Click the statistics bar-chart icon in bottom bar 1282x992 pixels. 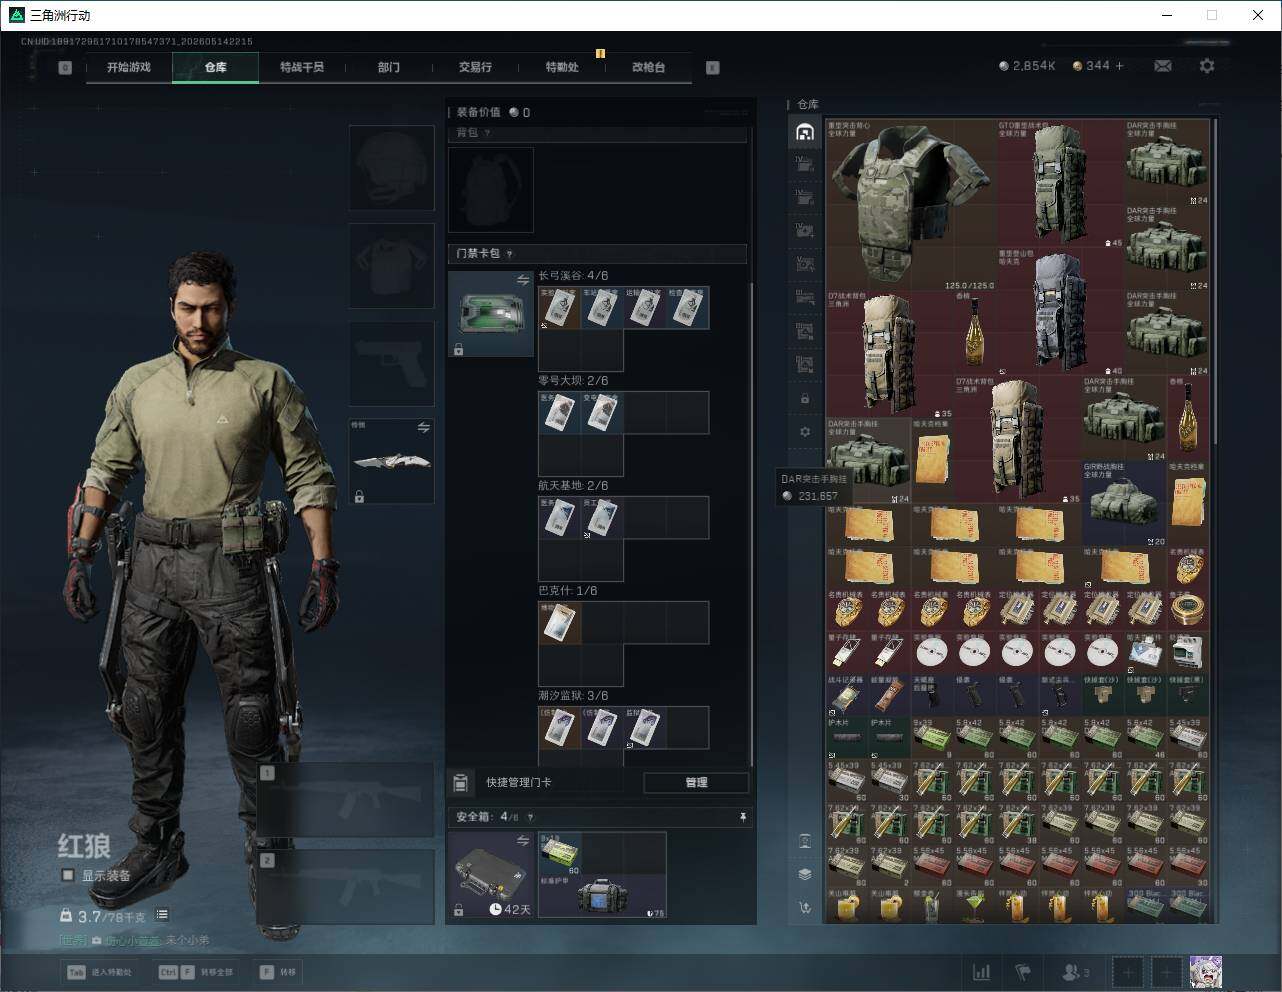pyautogui.click(x=982, y=972)
